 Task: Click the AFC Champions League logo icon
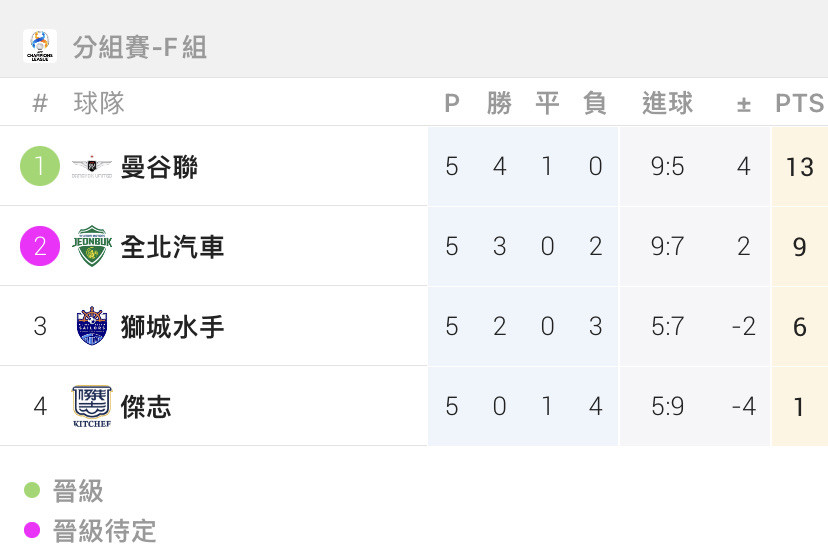pos(40,46)
